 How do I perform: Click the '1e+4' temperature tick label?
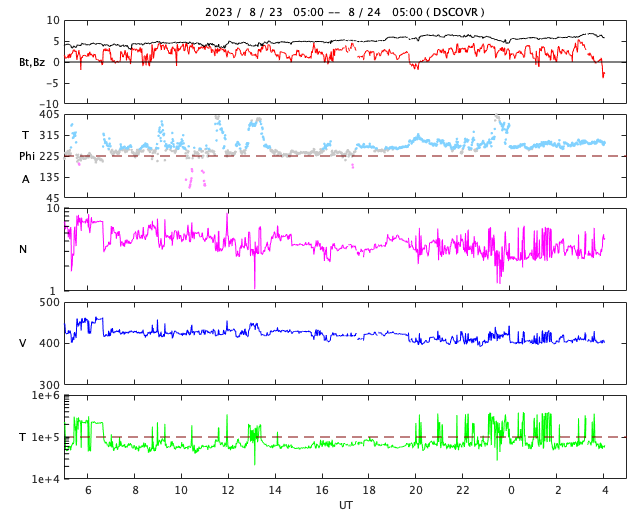(46, 479)
